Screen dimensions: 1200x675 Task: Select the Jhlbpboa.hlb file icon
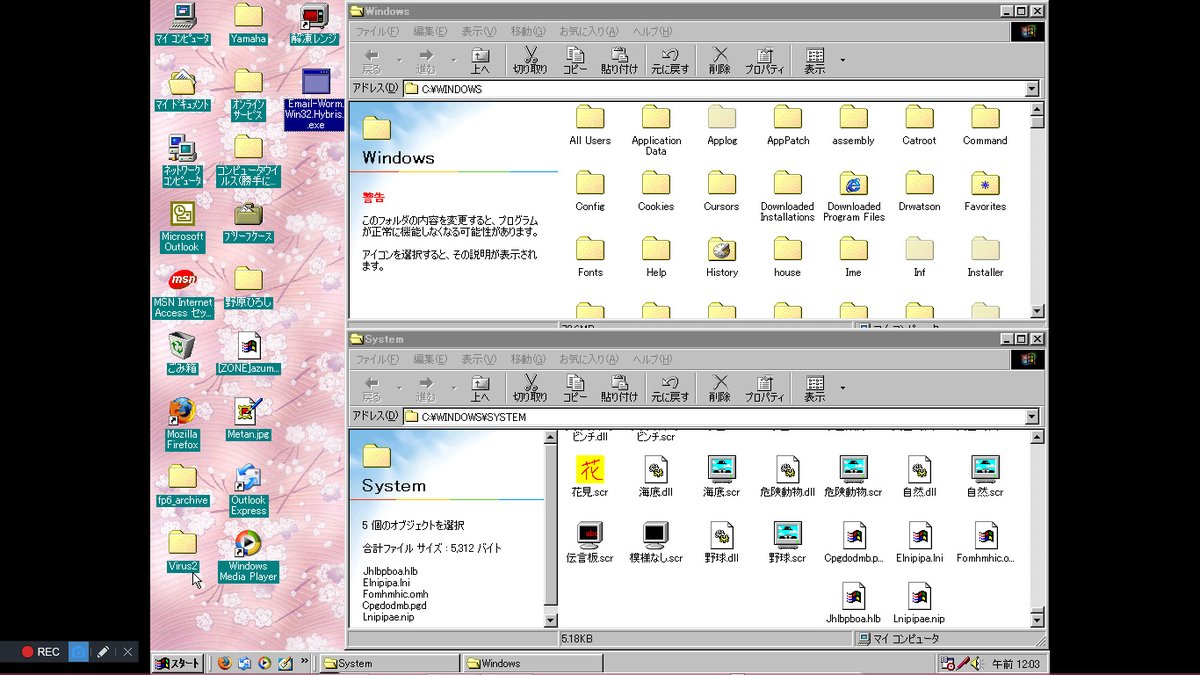pyautogui.click(x=853, y=602)
